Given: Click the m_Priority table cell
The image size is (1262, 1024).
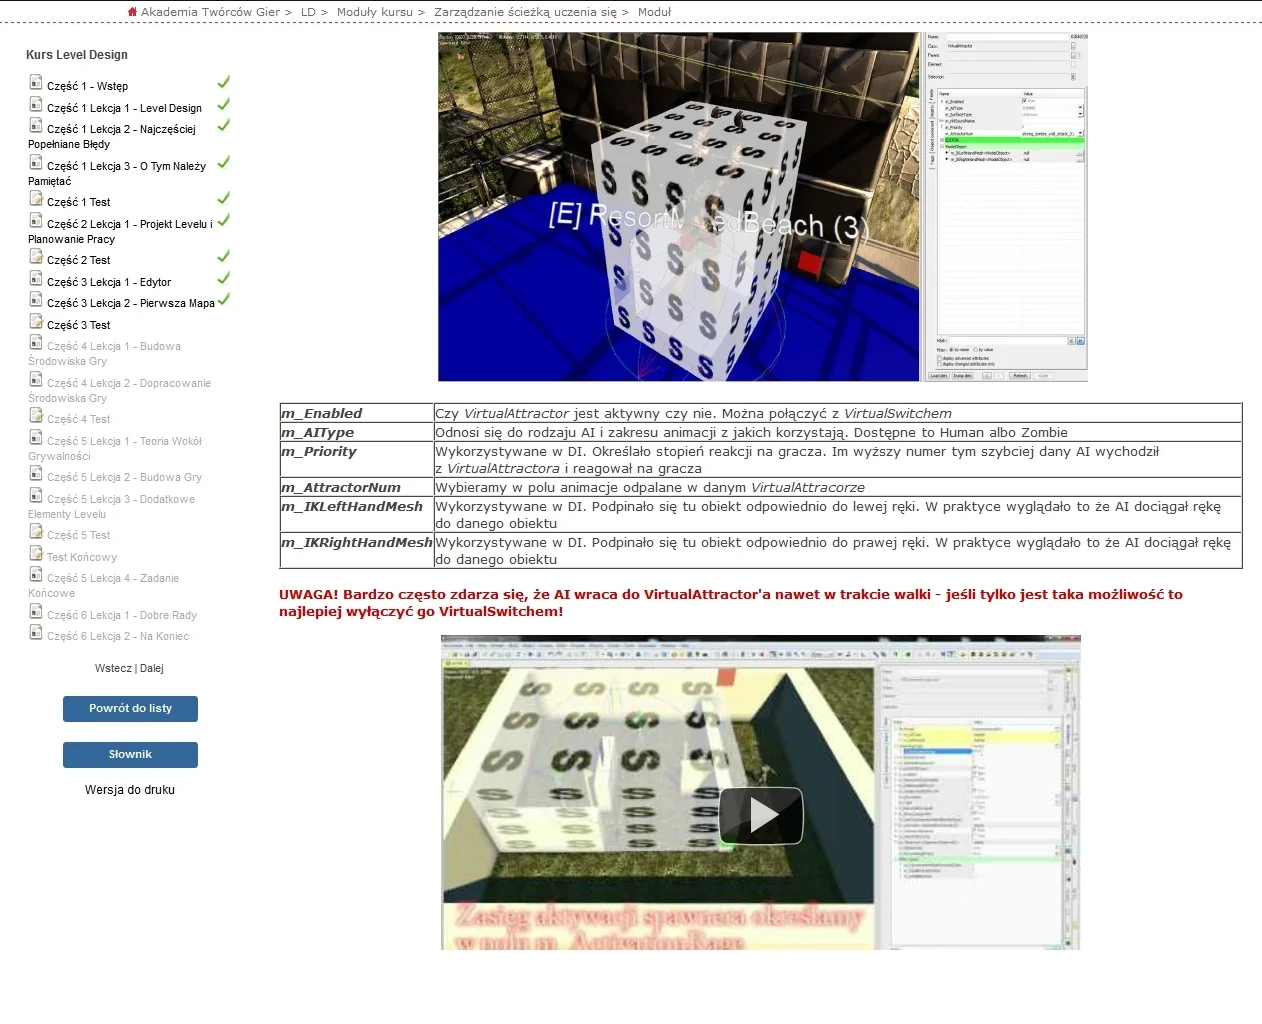Looking at the screenshot, I should [x=357, y=460].
